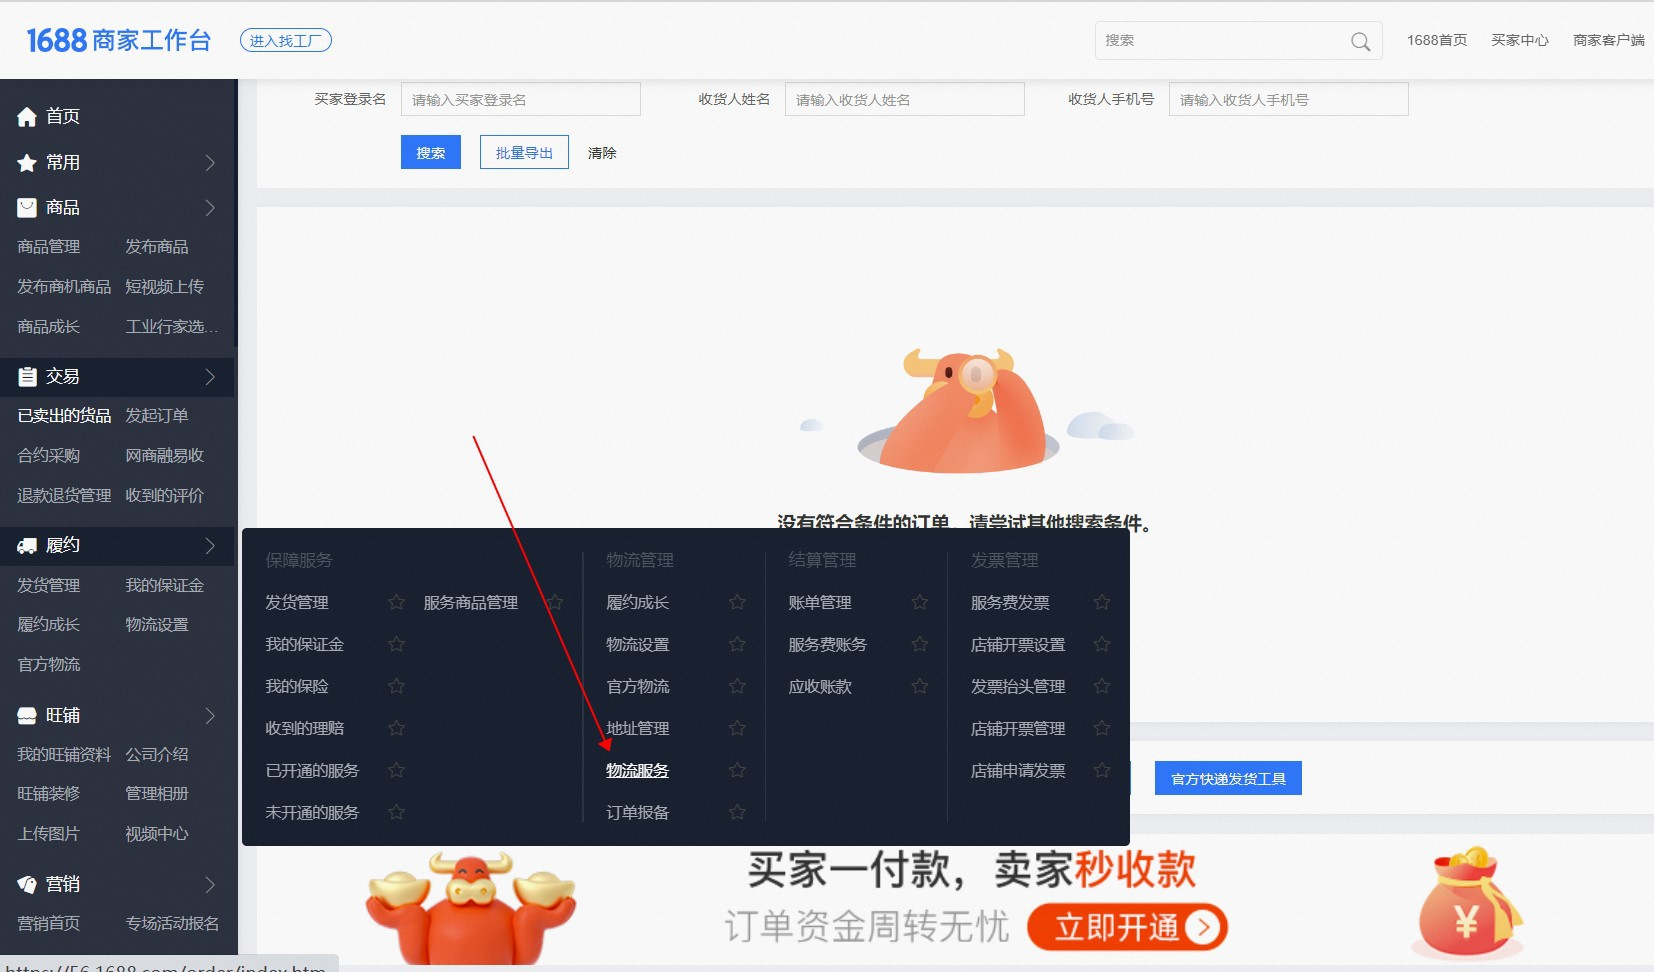
Task: Click the clipboard icon beside 交易
Action: tap(27, 377)
